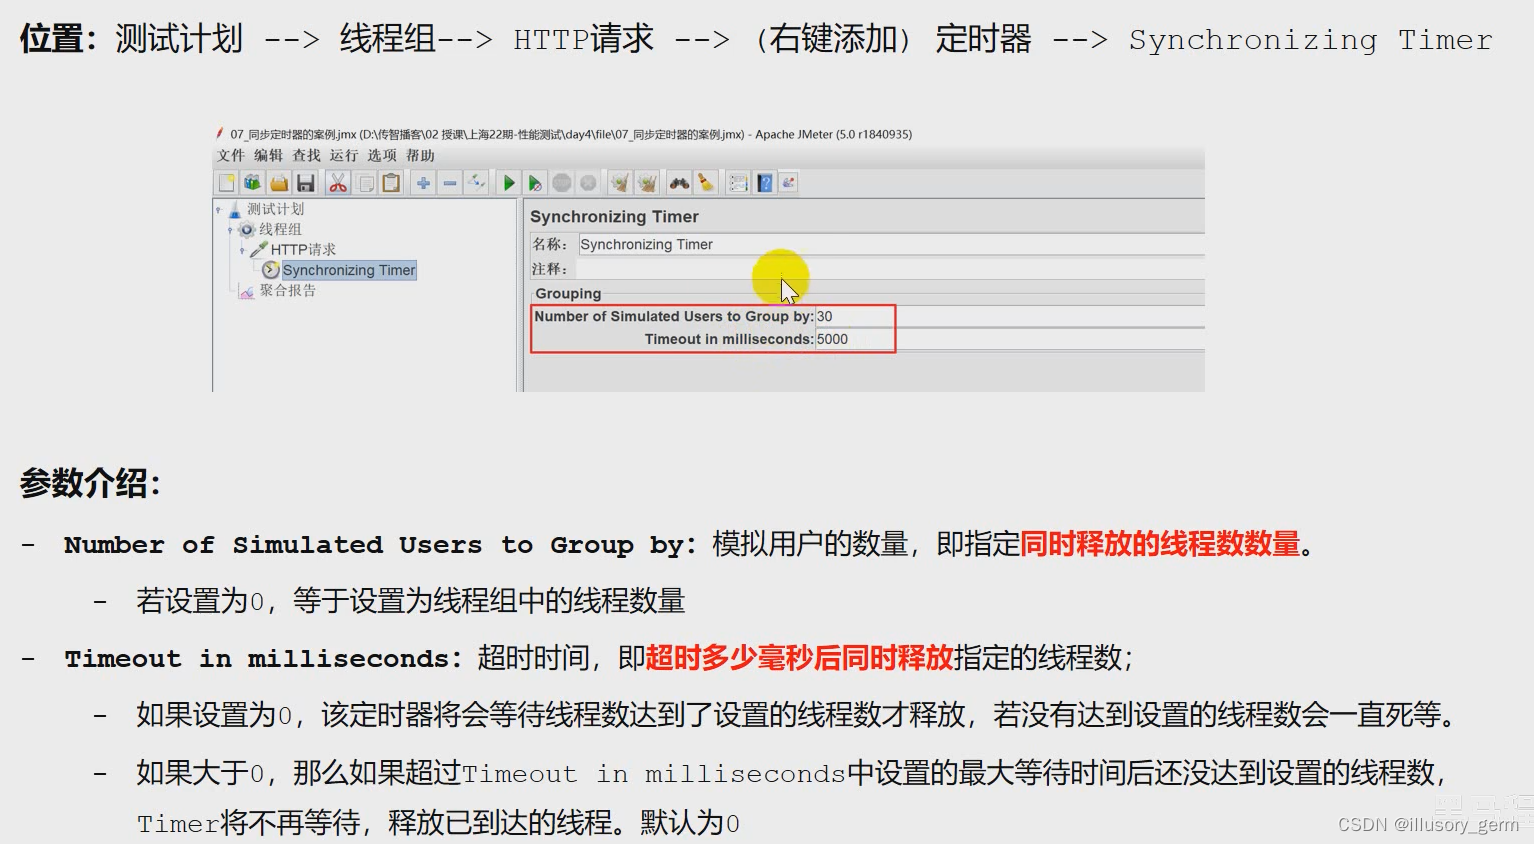This screenshot has width=1534, height=844.
Task: Click the binoculars Search icon
Action: 679,183
